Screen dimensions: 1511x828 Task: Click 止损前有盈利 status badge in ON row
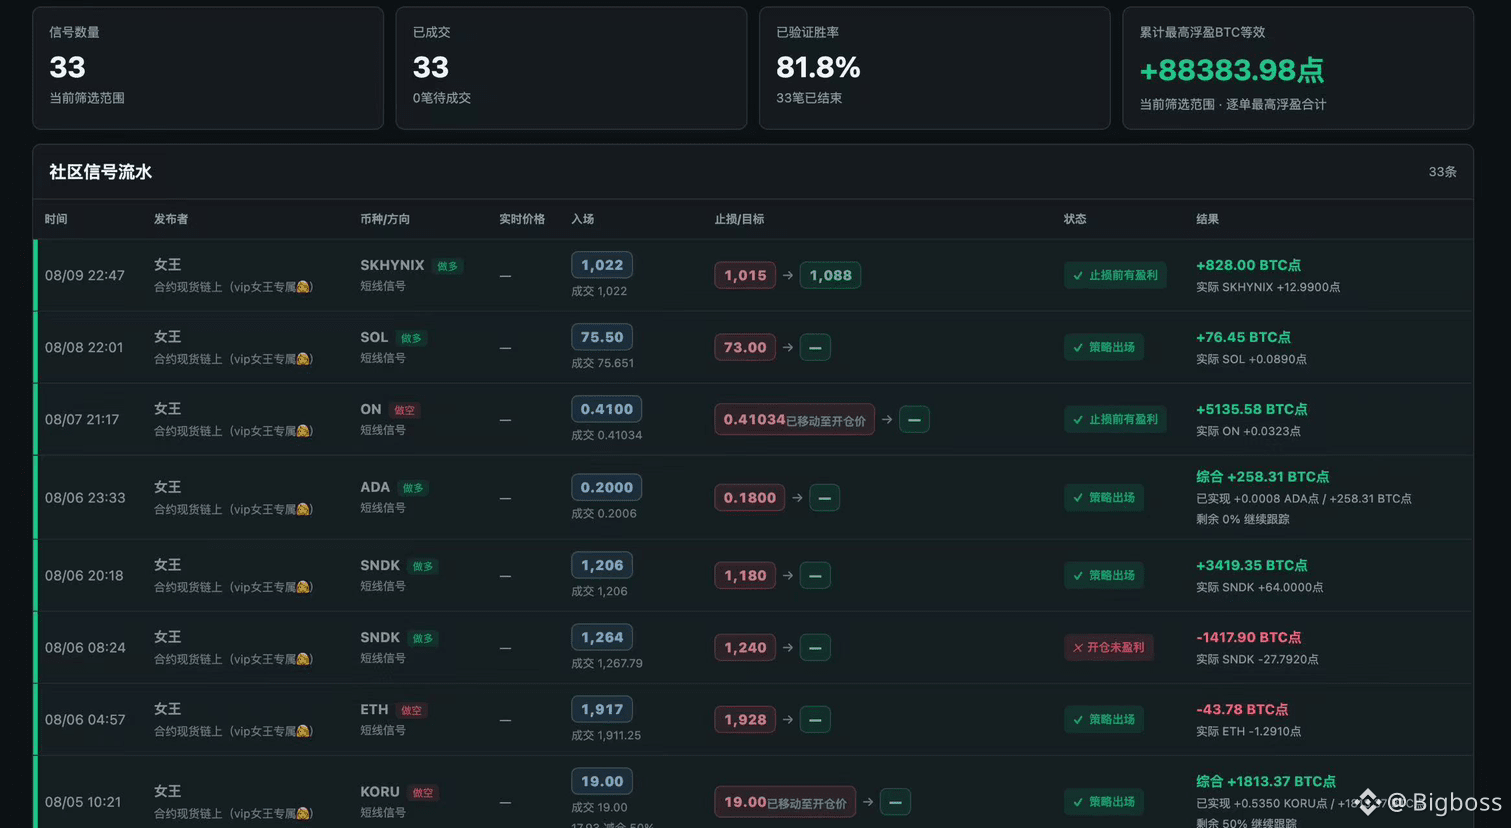[1115, 419]
